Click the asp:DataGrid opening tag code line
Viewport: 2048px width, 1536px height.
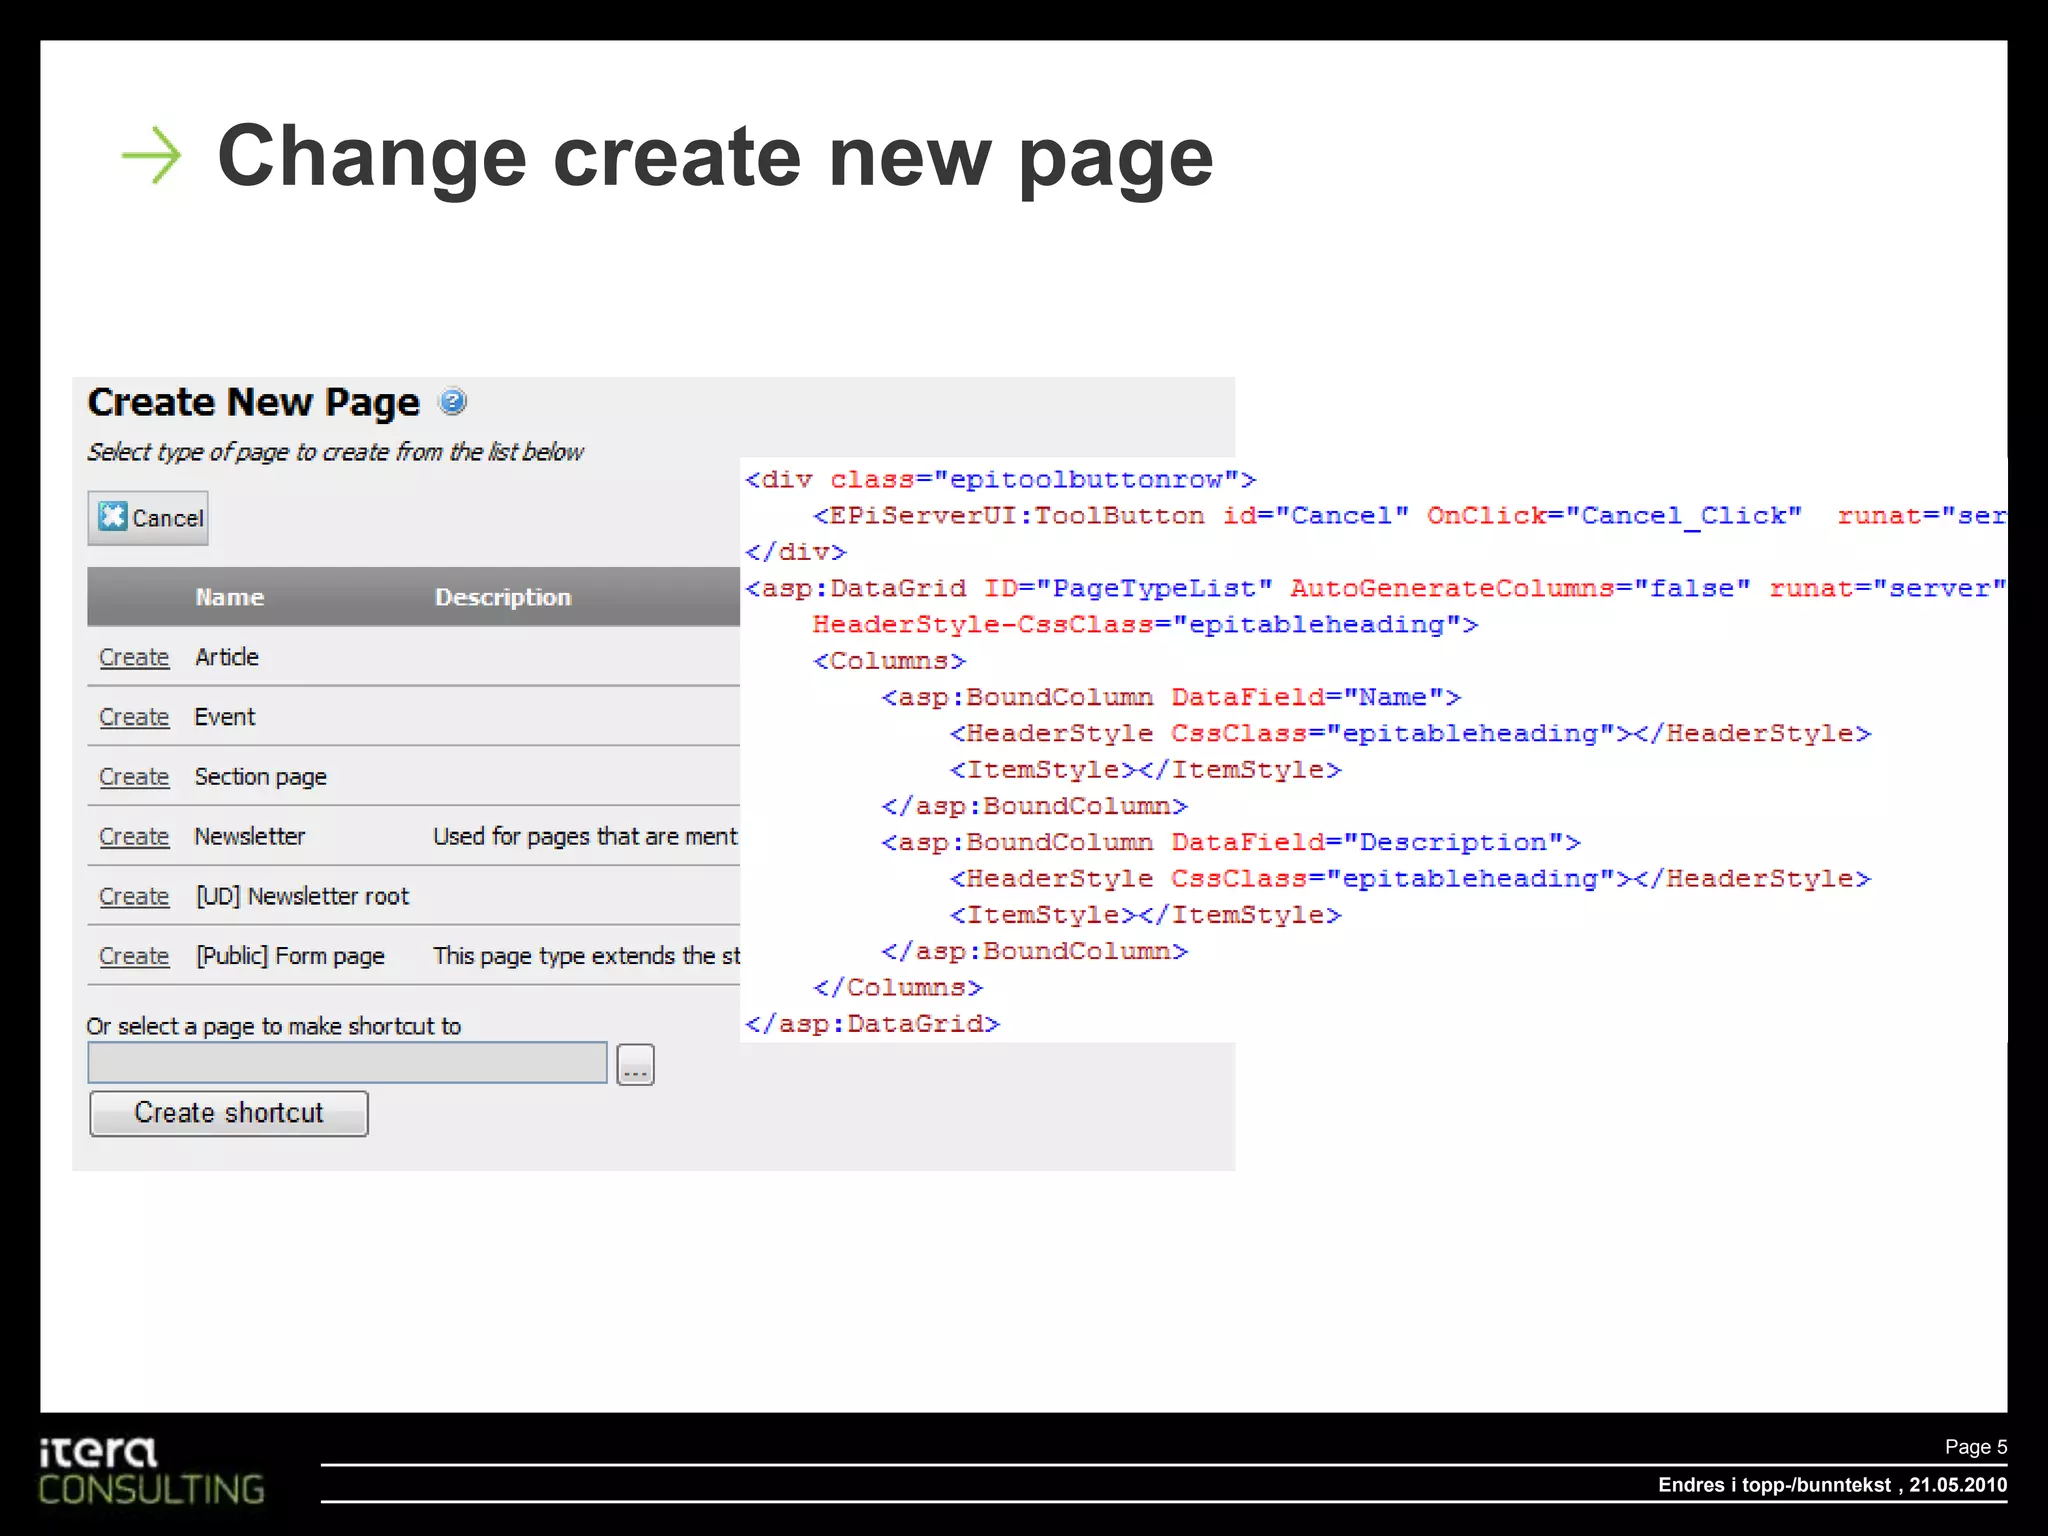pyautogui.click(x=1375, y=588)
